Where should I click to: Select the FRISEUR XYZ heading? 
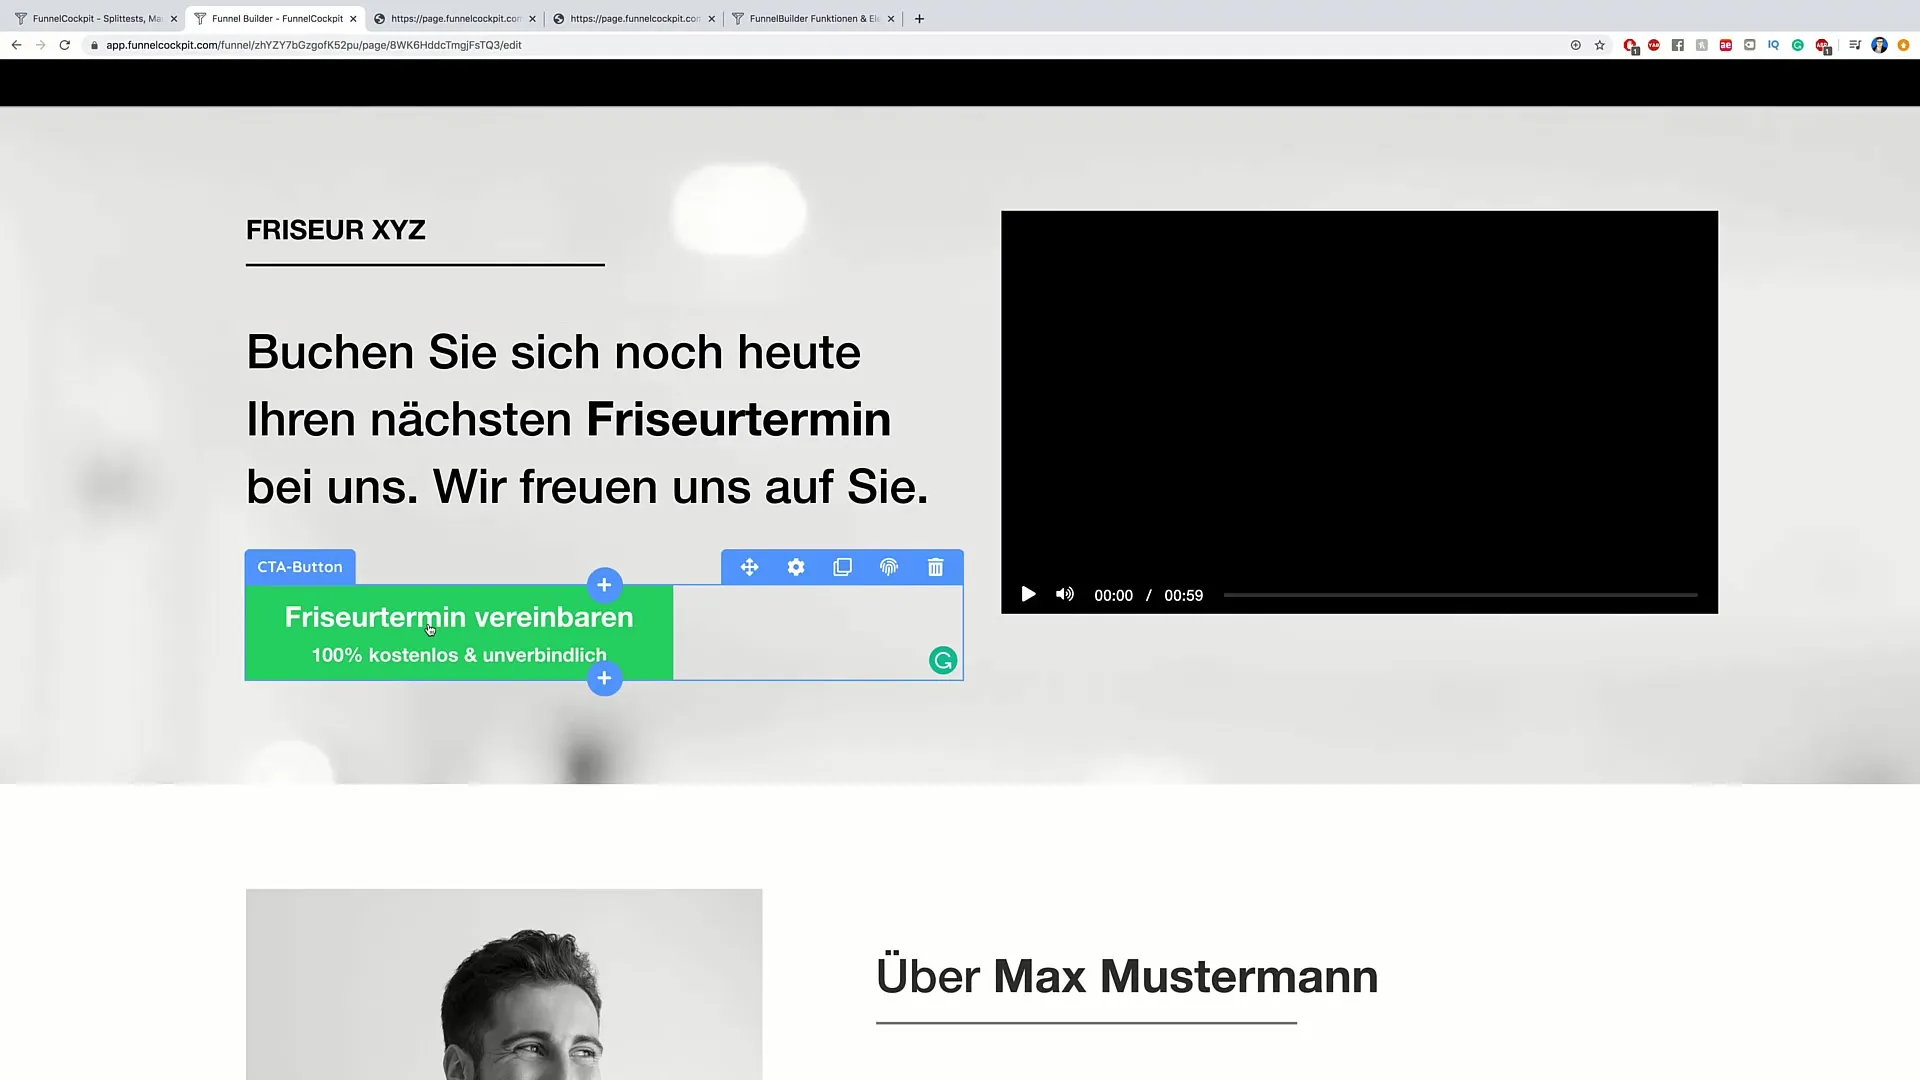click(336, 230)
